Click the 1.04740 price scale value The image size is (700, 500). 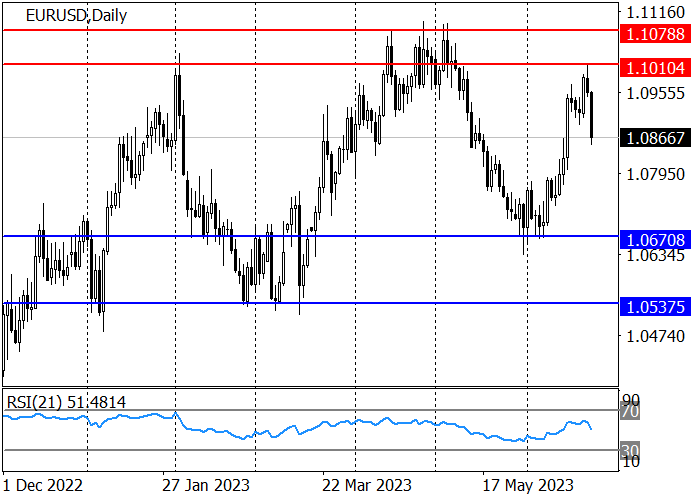655,336
